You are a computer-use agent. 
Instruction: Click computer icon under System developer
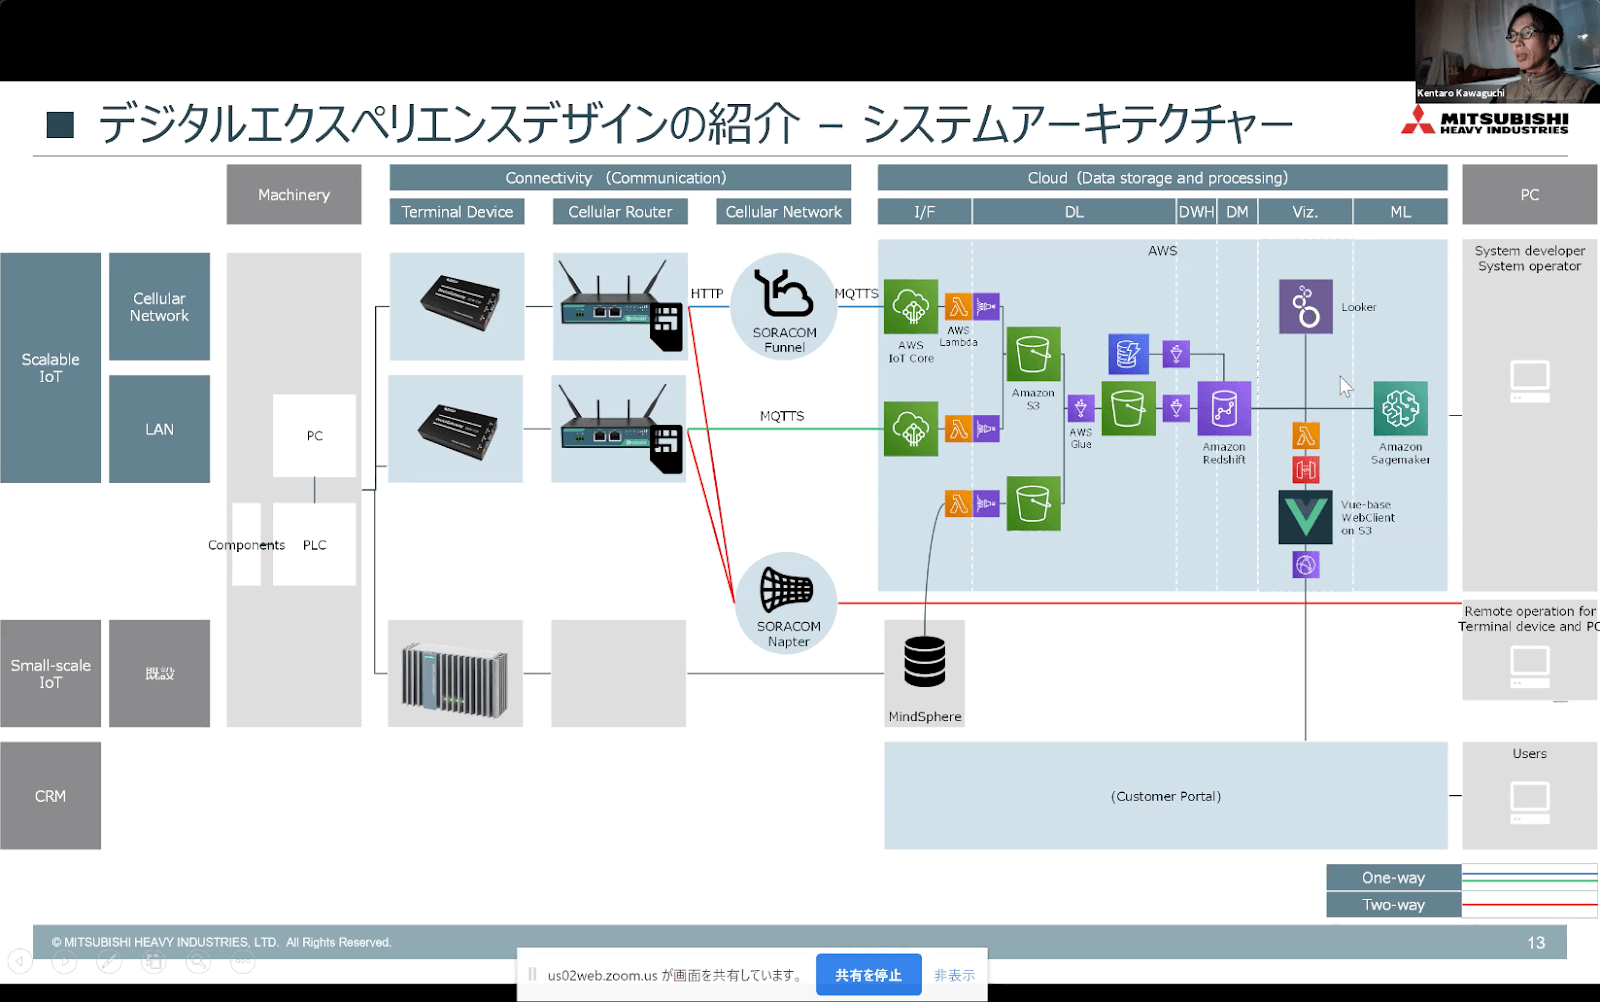1530,381
